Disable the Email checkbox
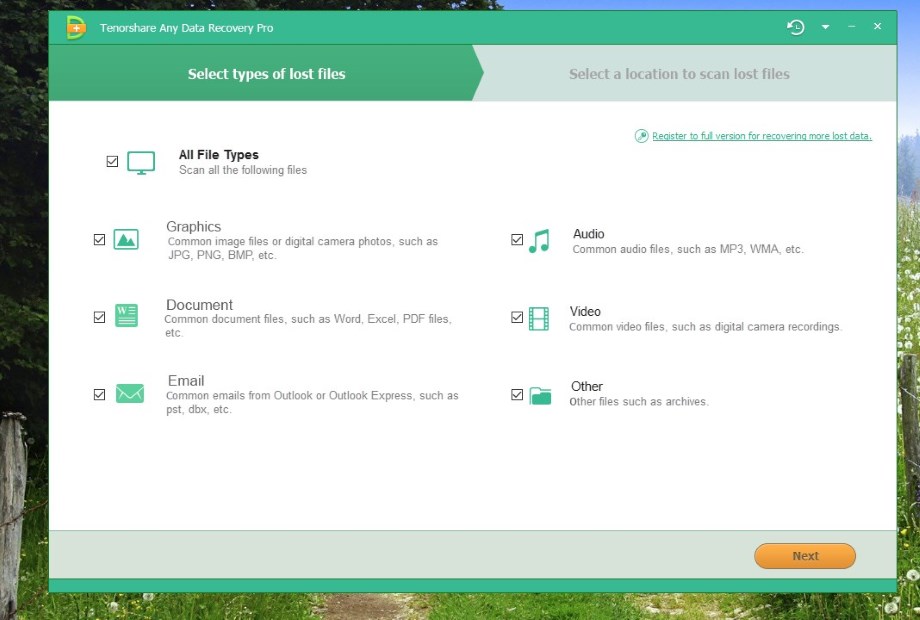 point(99,395)
